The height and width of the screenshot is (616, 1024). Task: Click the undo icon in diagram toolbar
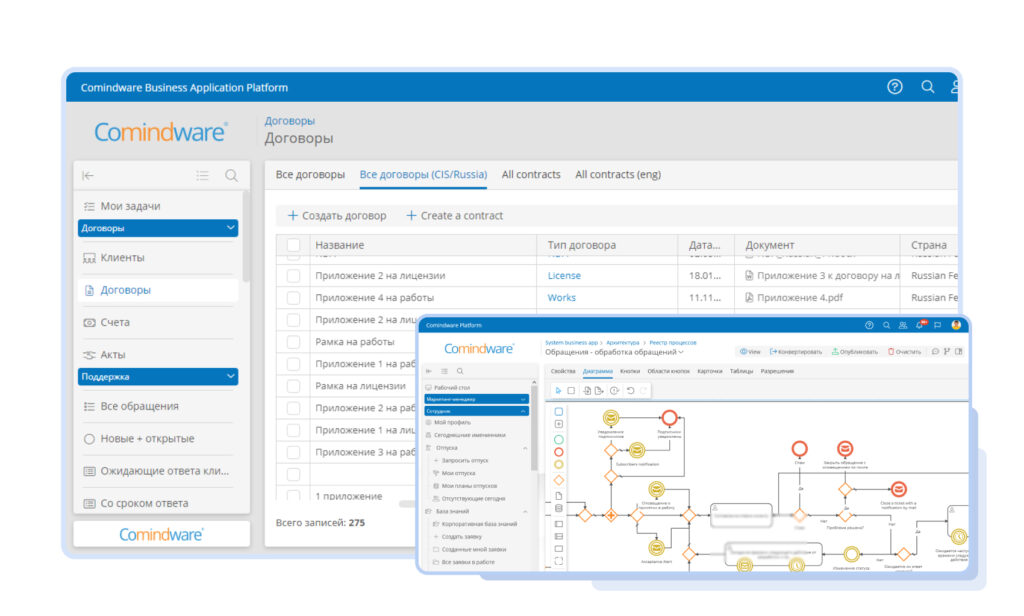click(630, 391)
